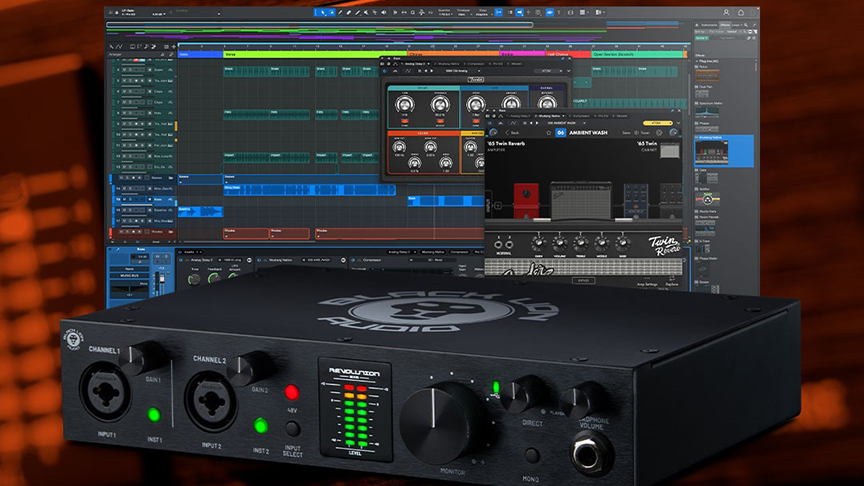This screenshot has height=486, width=864.
Task: Open the 1000 Old Analog preset dropdown
Action: coord(462,71)
